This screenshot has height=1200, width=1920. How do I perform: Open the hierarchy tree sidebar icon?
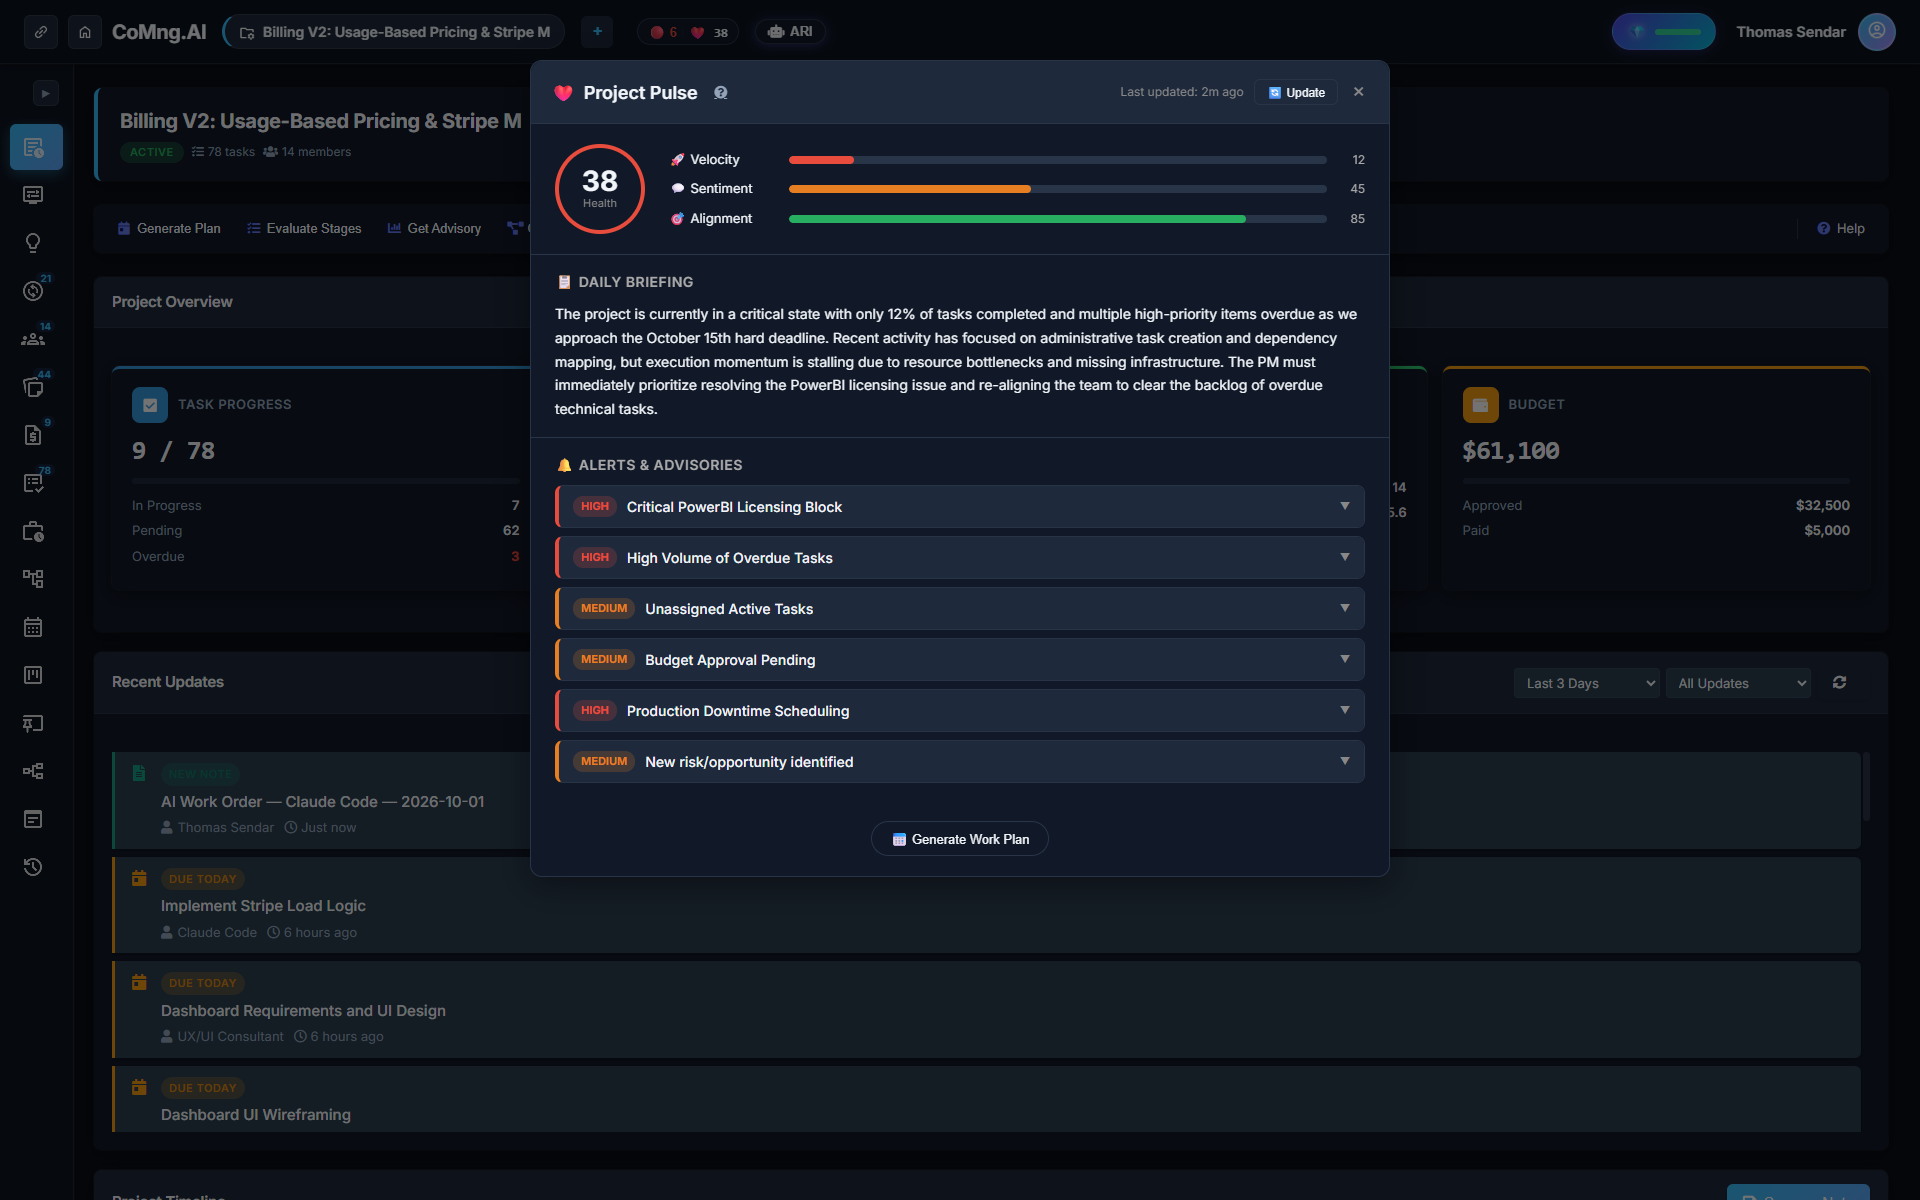[33, 579]
